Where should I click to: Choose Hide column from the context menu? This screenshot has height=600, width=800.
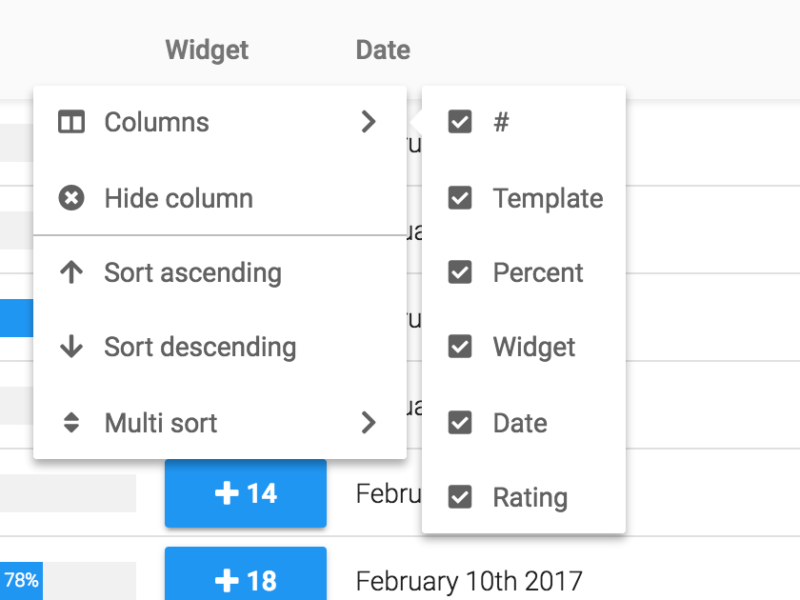coord(178,198)
